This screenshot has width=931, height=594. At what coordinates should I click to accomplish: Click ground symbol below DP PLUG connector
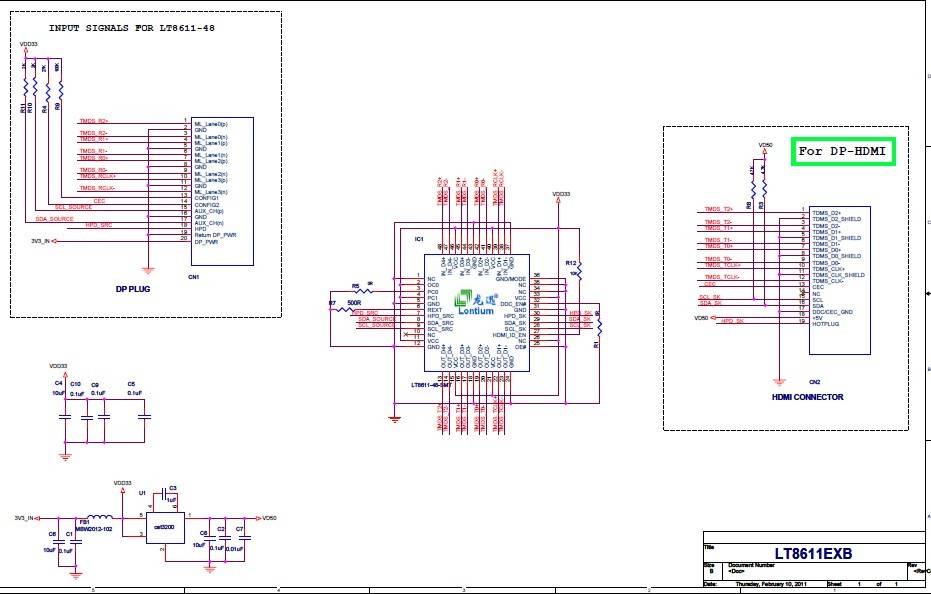point(148,270)
